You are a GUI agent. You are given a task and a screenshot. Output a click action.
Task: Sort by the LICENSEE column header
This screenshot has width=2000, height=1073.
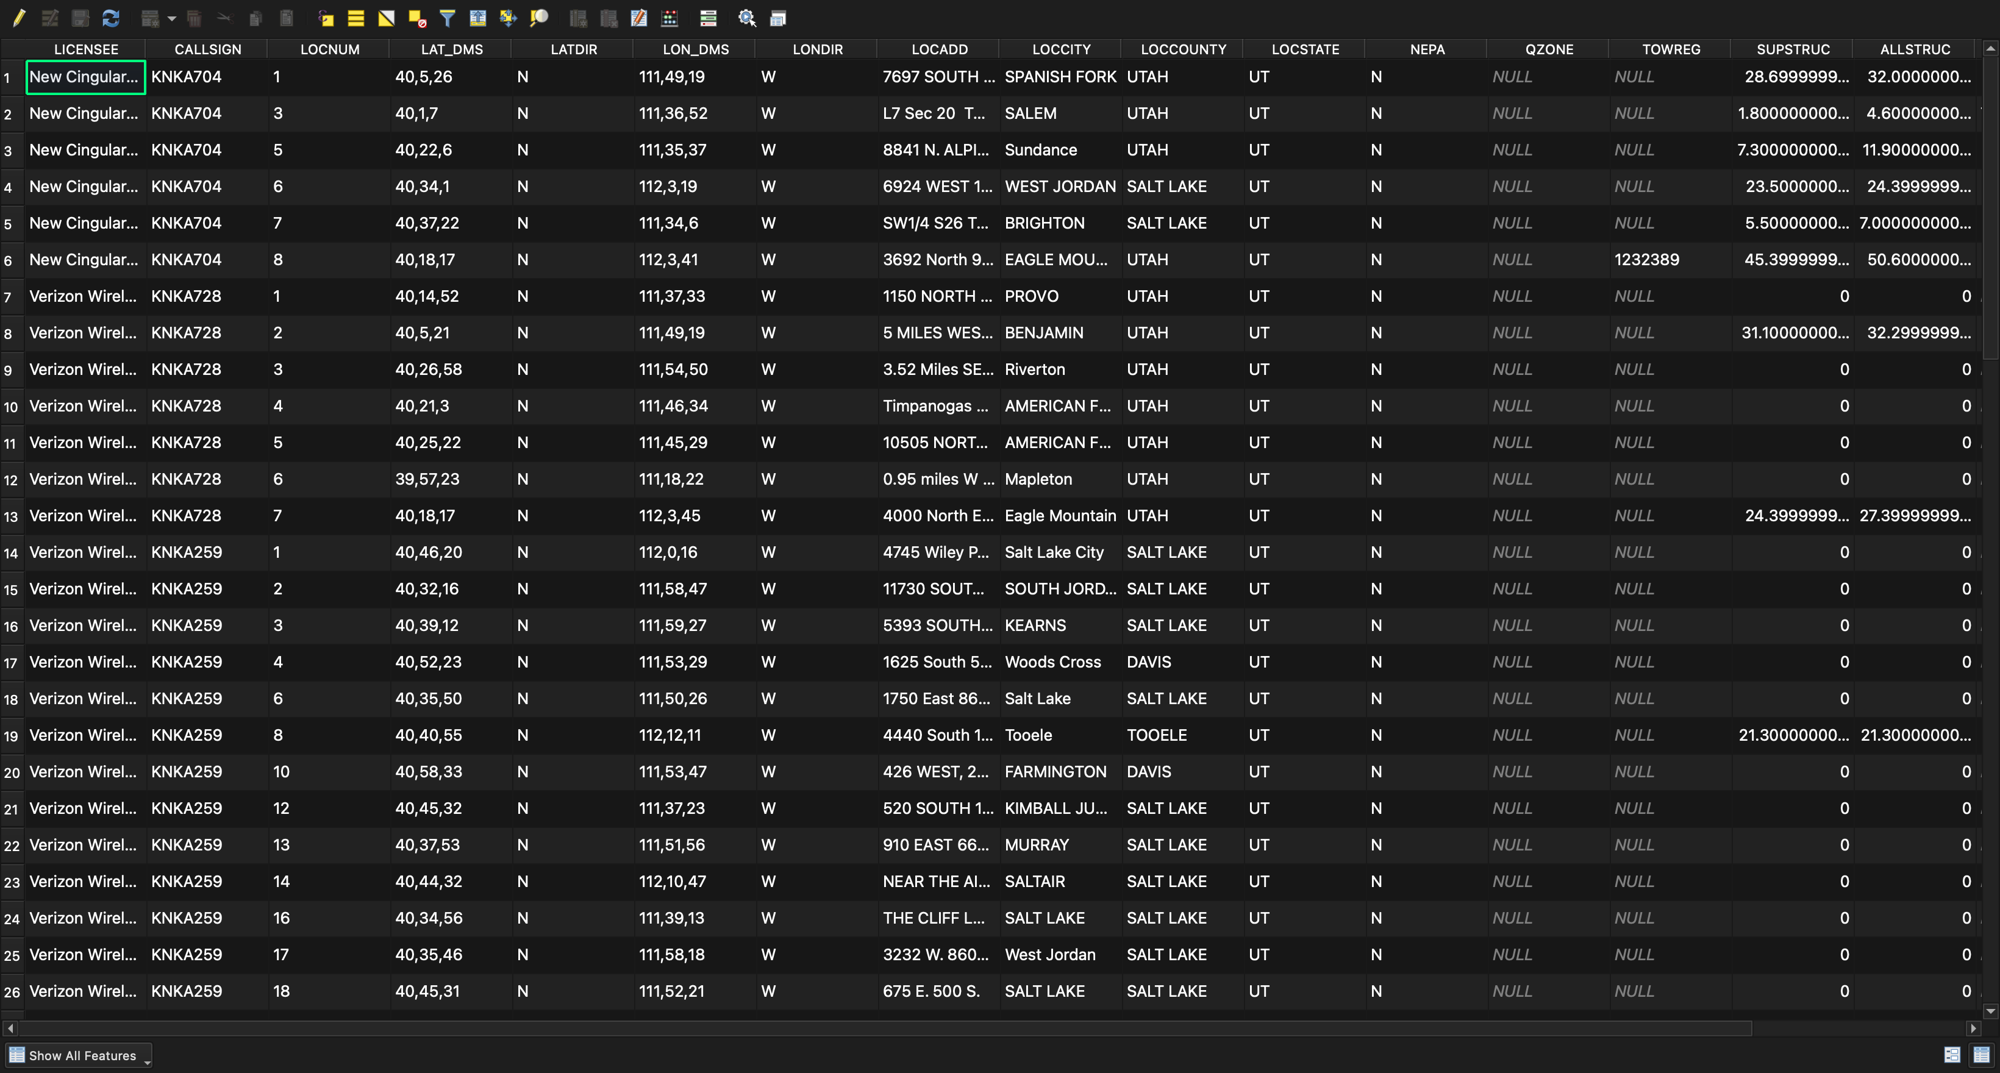86,49
